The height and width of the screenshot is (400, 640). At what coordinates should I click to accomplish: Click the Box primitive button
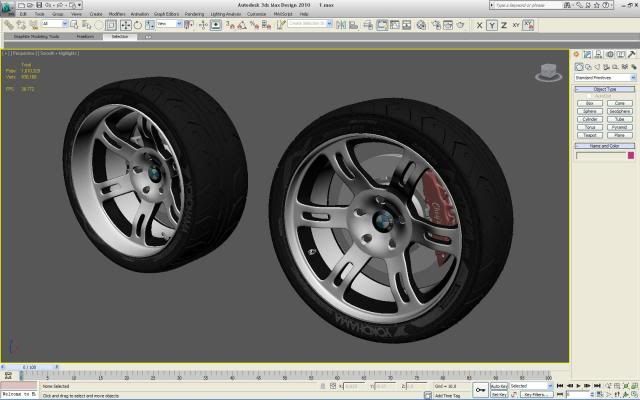(x=590, y=104)
